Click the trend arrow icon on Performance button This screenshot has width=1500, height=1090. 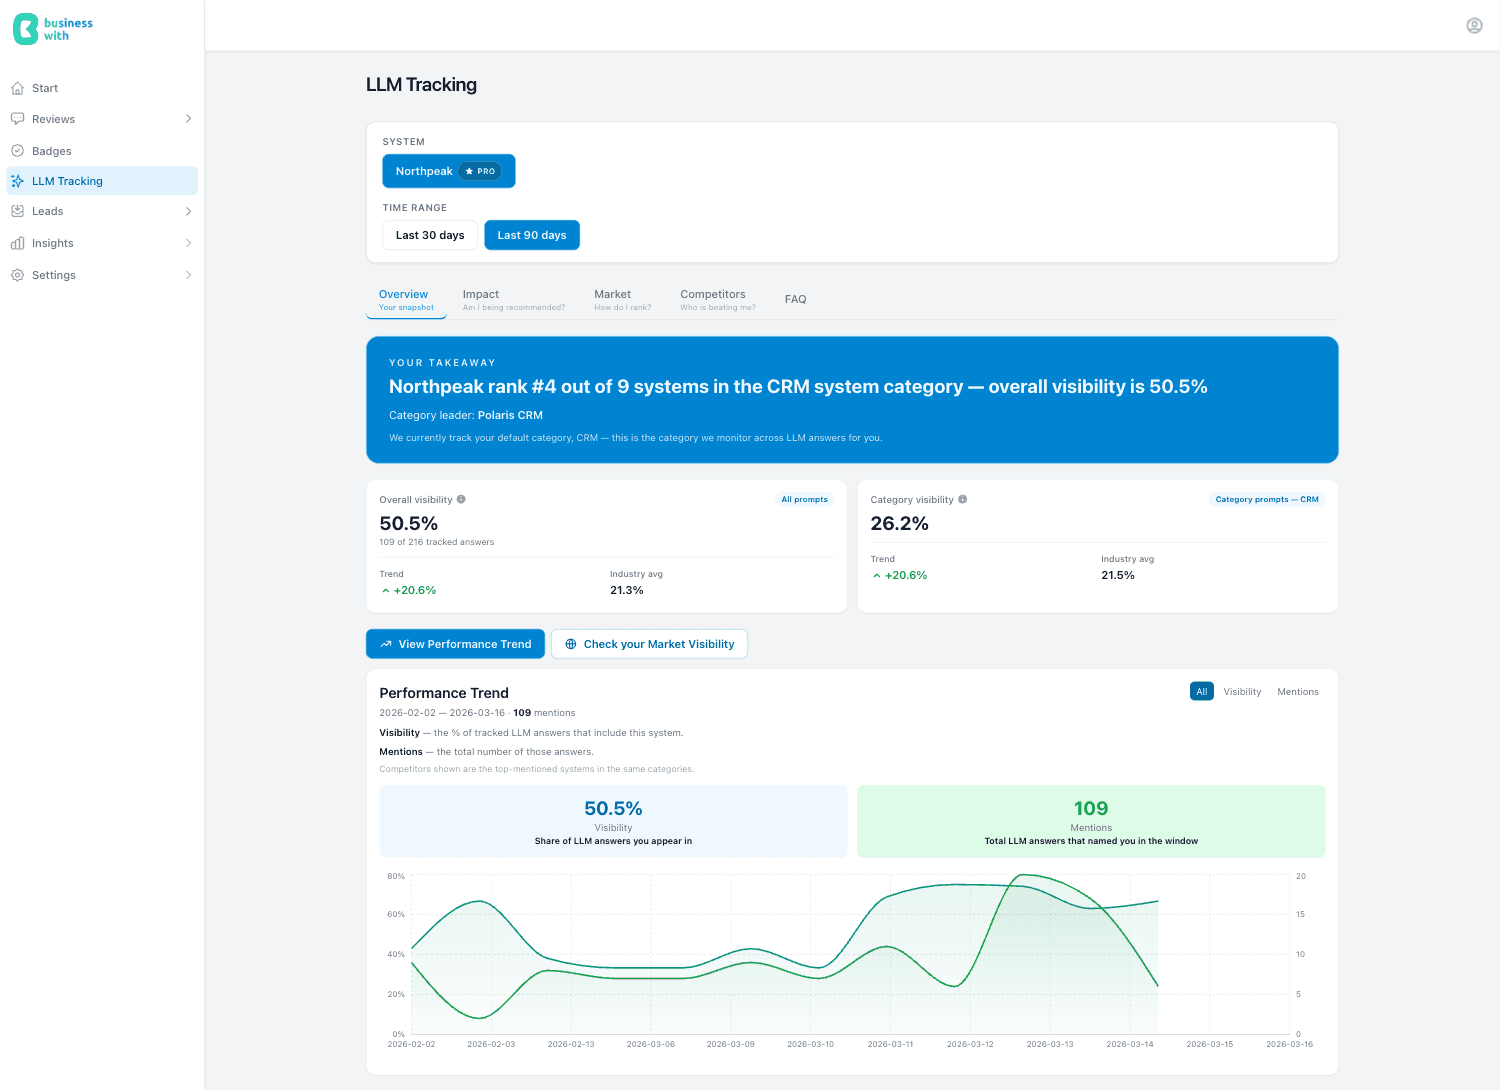tap(386, 644)
